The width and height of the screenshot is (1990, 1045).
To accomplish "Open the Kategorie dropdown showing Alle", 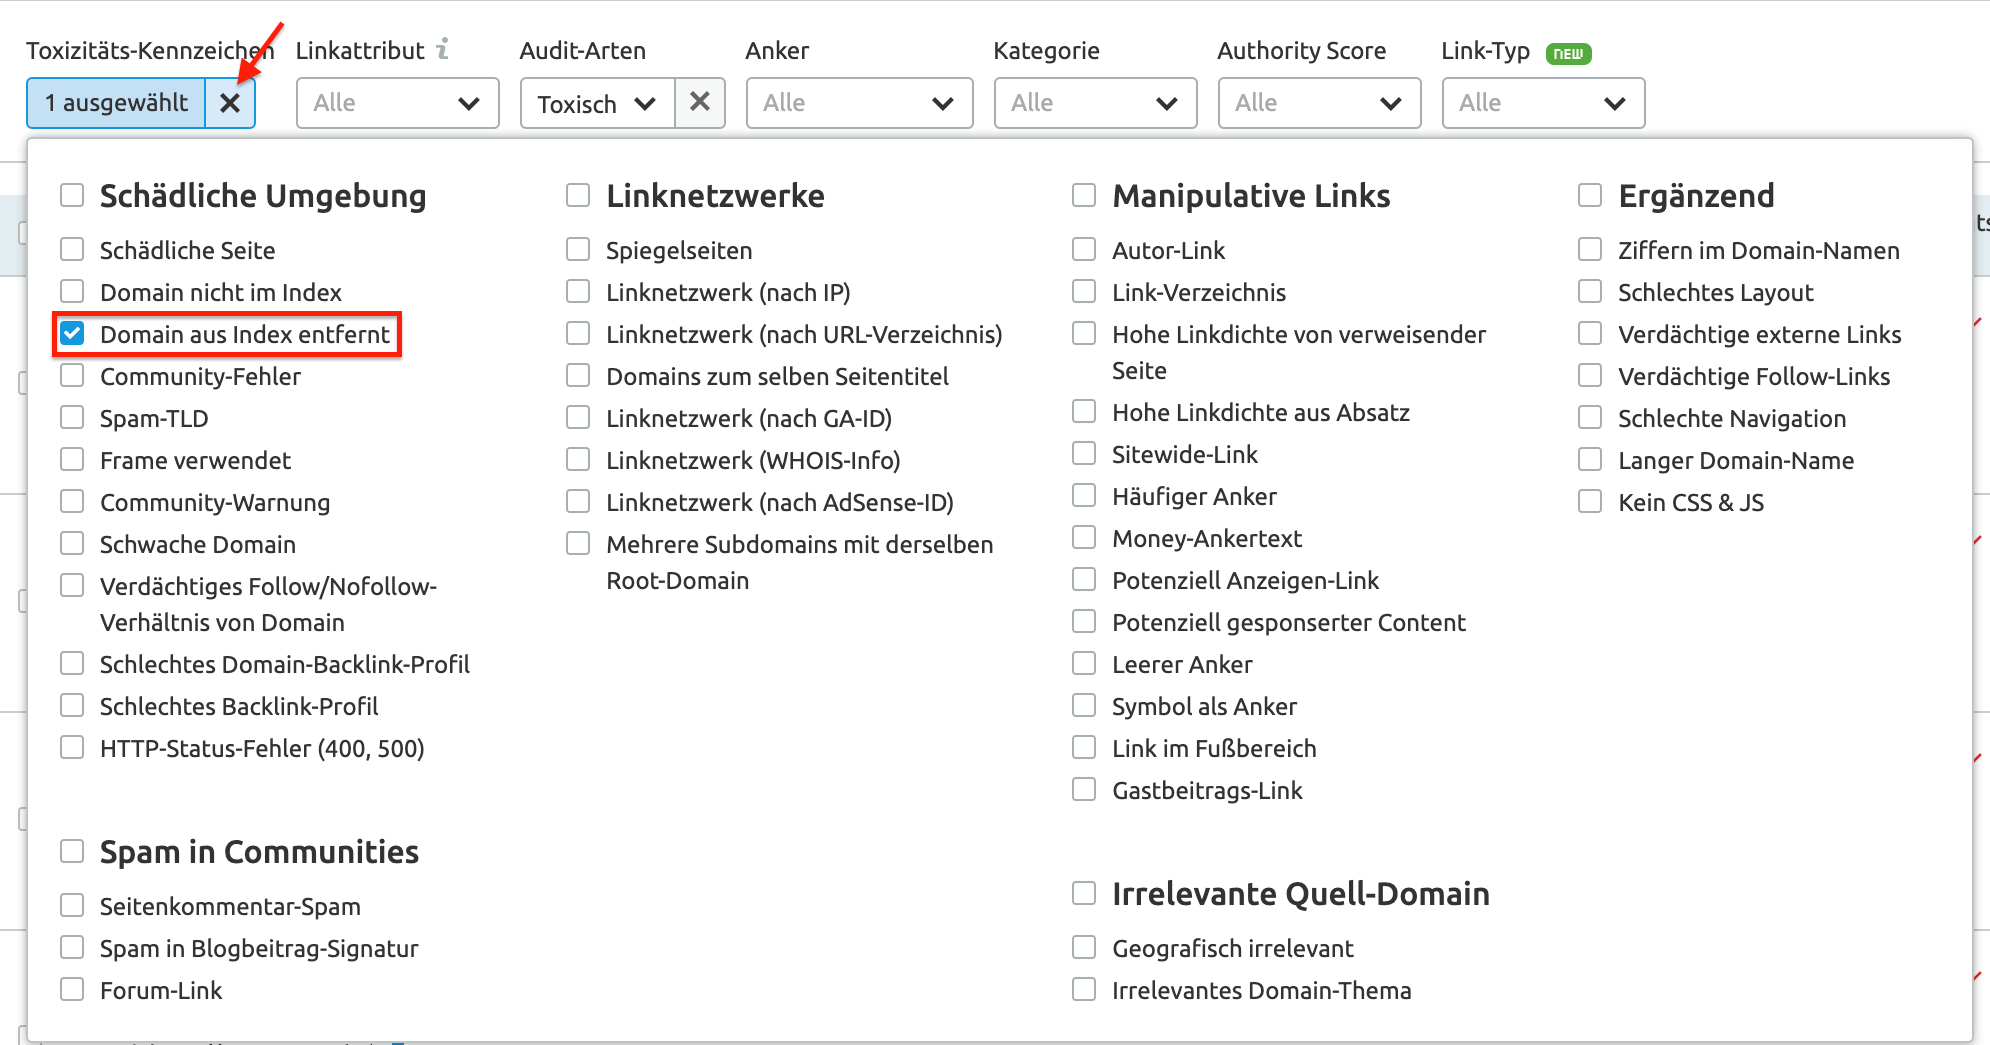I will click(x=1095, y=102).
